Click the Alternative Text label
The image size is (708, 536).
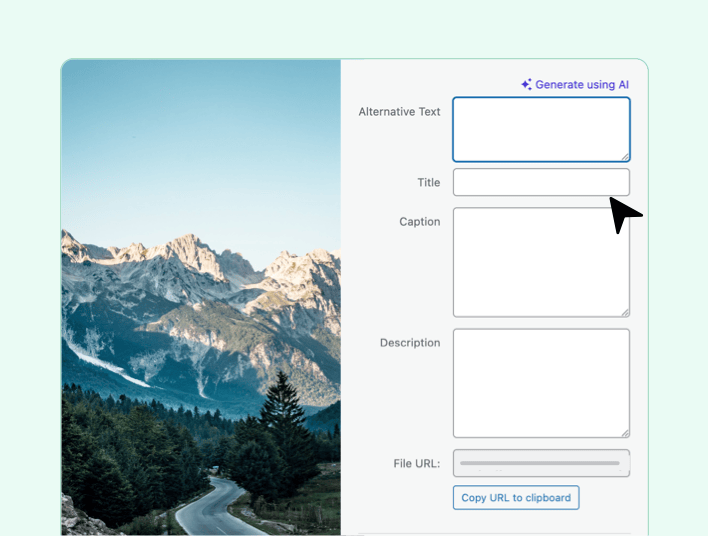pos(399,112)
